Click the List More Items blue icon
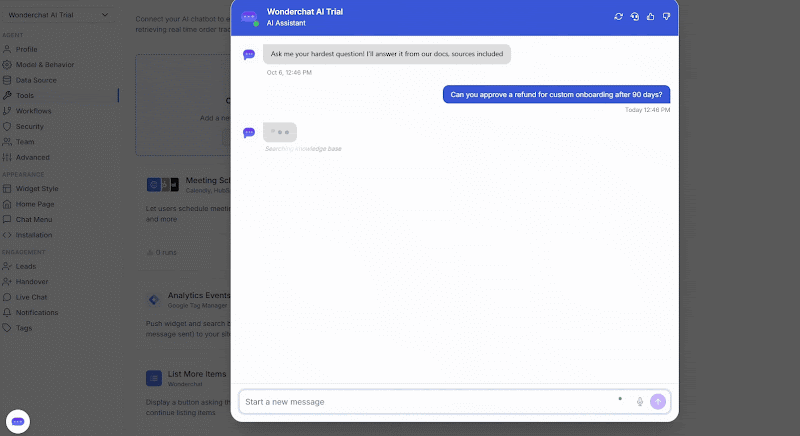 coord(154,378)
